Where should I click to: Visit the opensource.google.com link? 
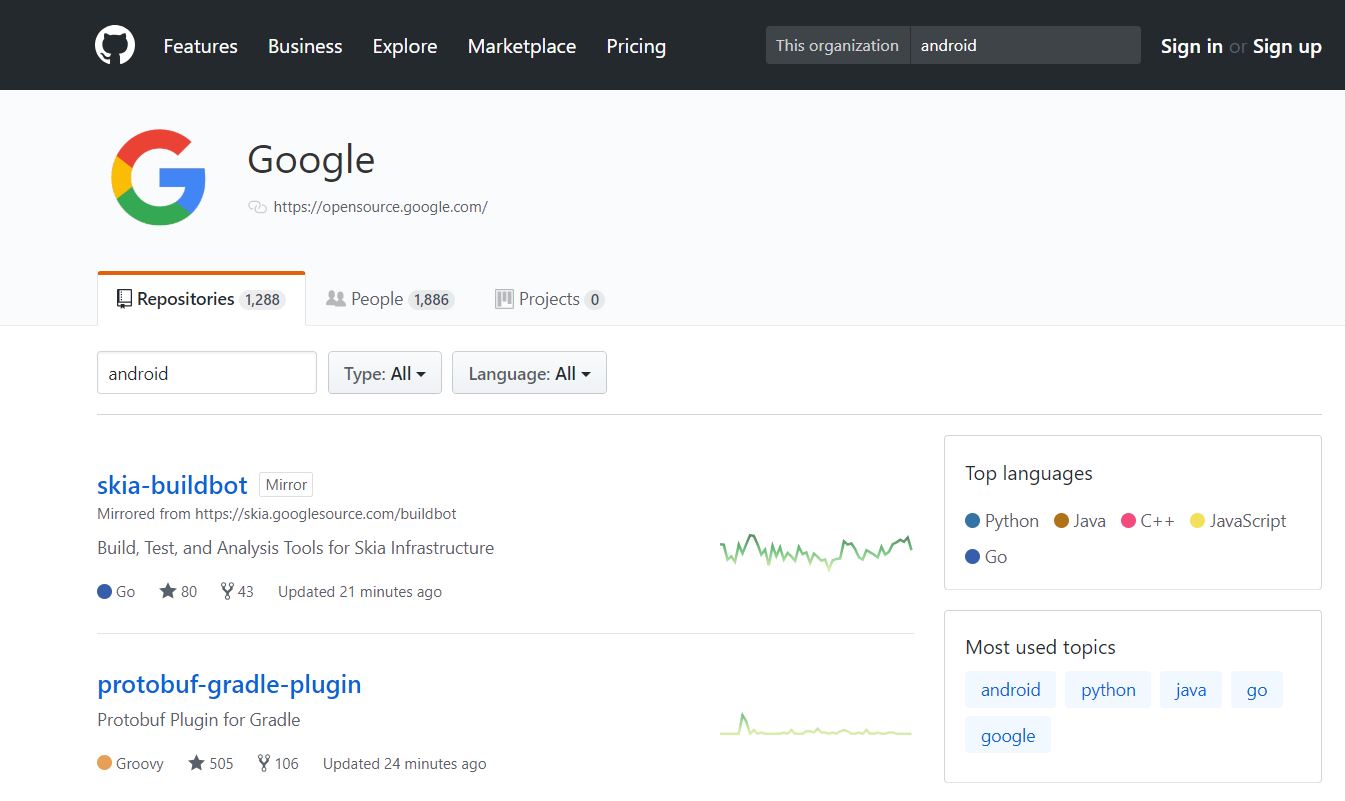pos(380,207)
